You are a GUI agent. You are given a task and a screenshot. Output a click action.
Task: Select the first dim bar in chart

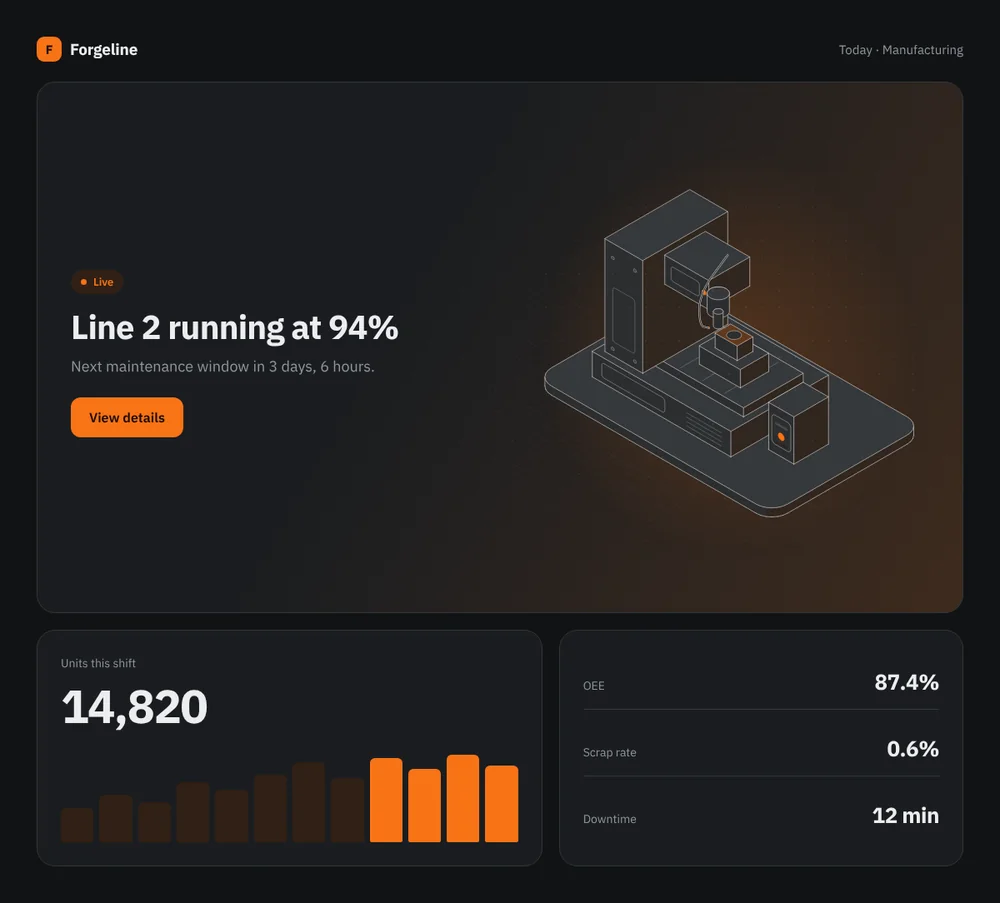[77, 825]
